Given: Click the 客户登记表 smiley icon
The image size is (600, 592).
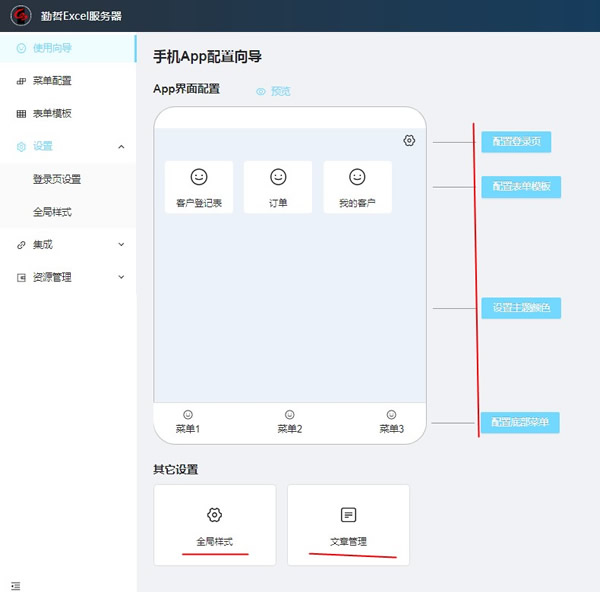Looking at the screenshot, I should click(199, 177).
